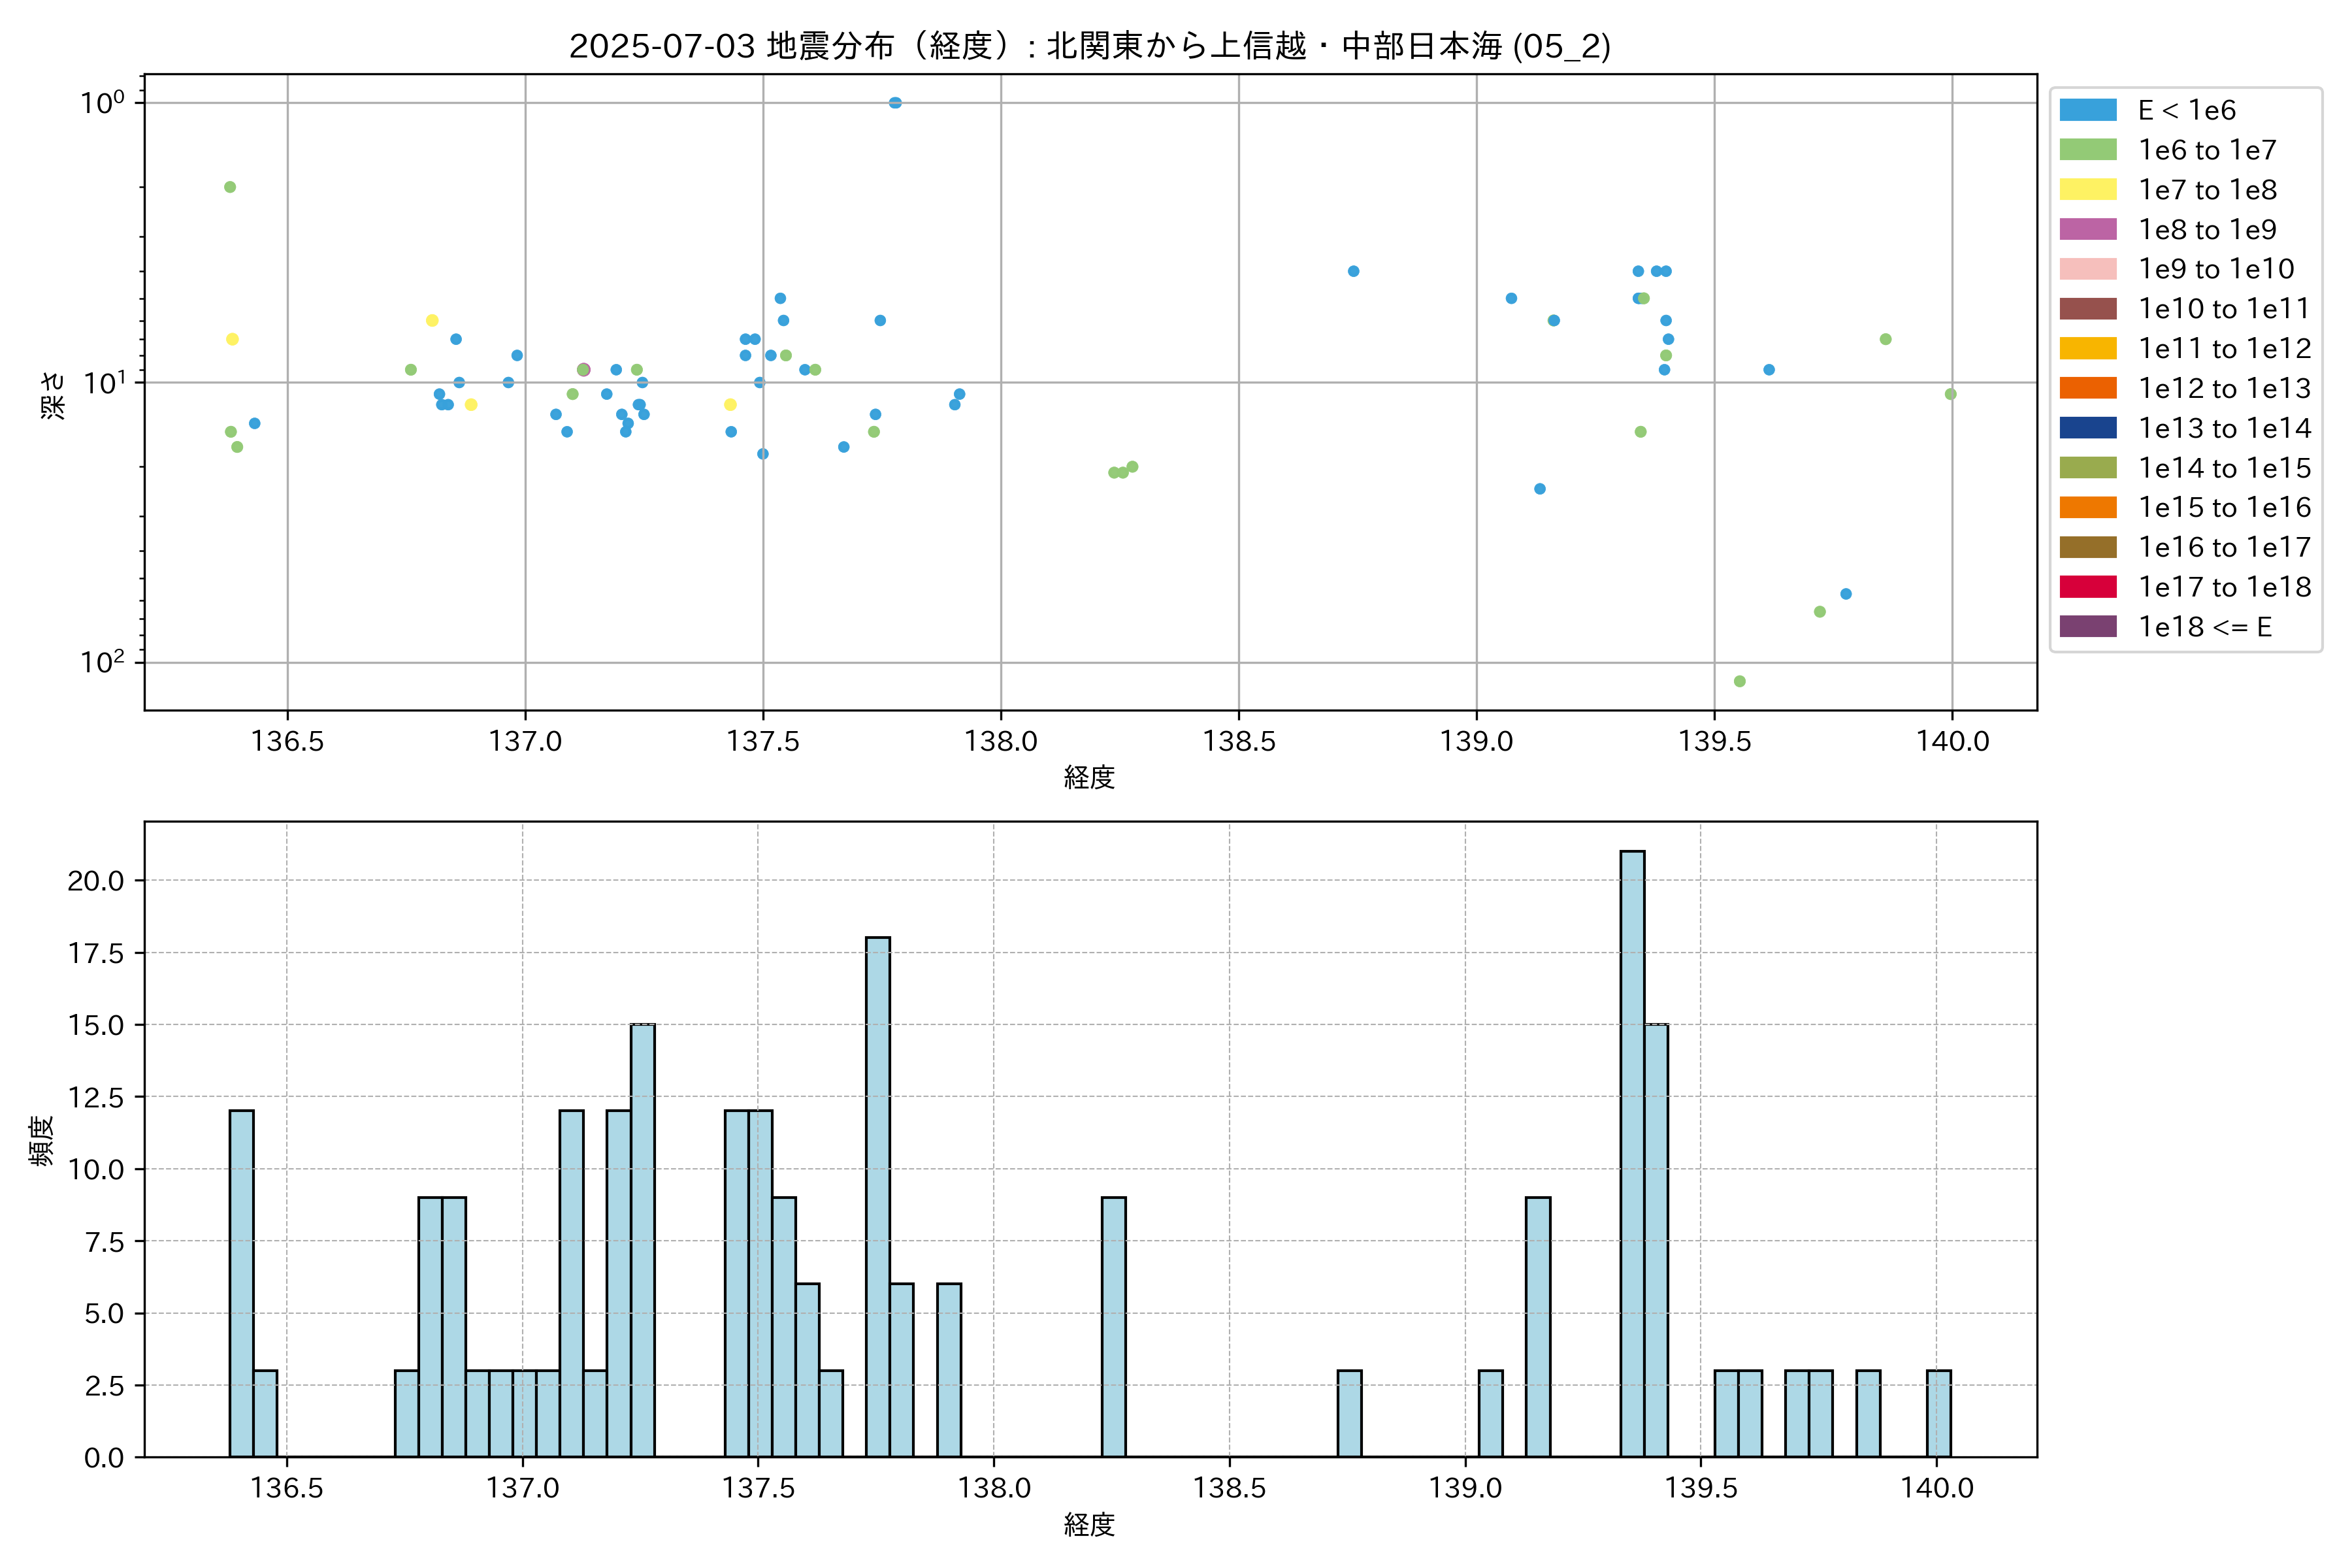
Task: Click the 138.0 tick label on scatter plot
Action: click(1001, 741)
